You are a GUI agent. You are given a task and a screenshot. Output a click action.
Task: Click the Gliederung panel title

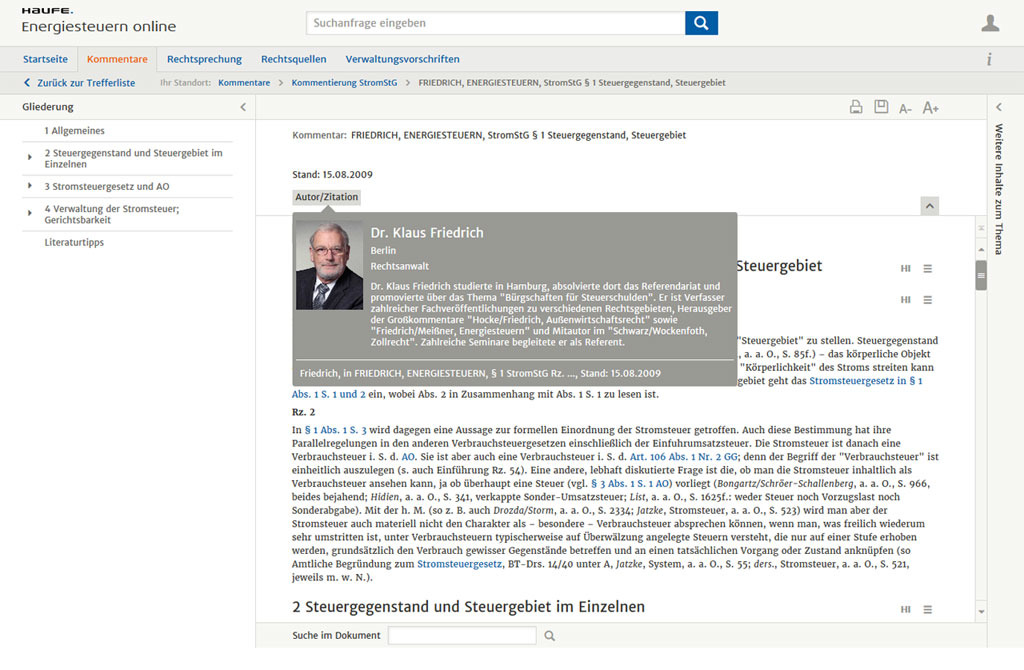[x=48, y=107]
